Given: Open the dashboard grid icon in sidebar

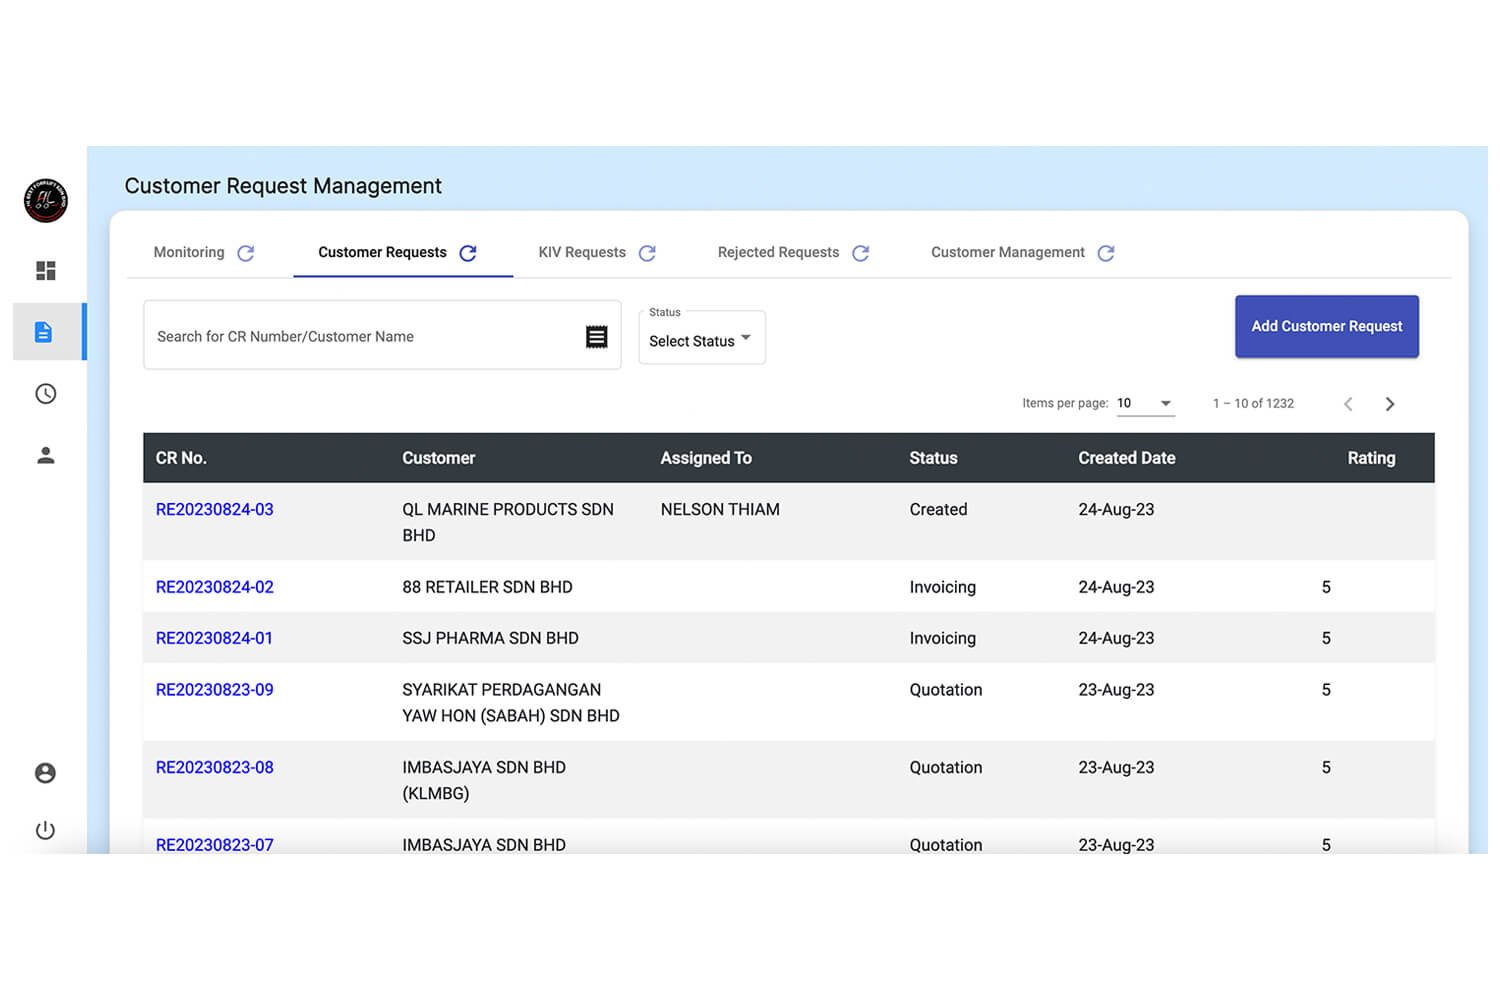Looking at the screenshot, I should click(45, 271).
